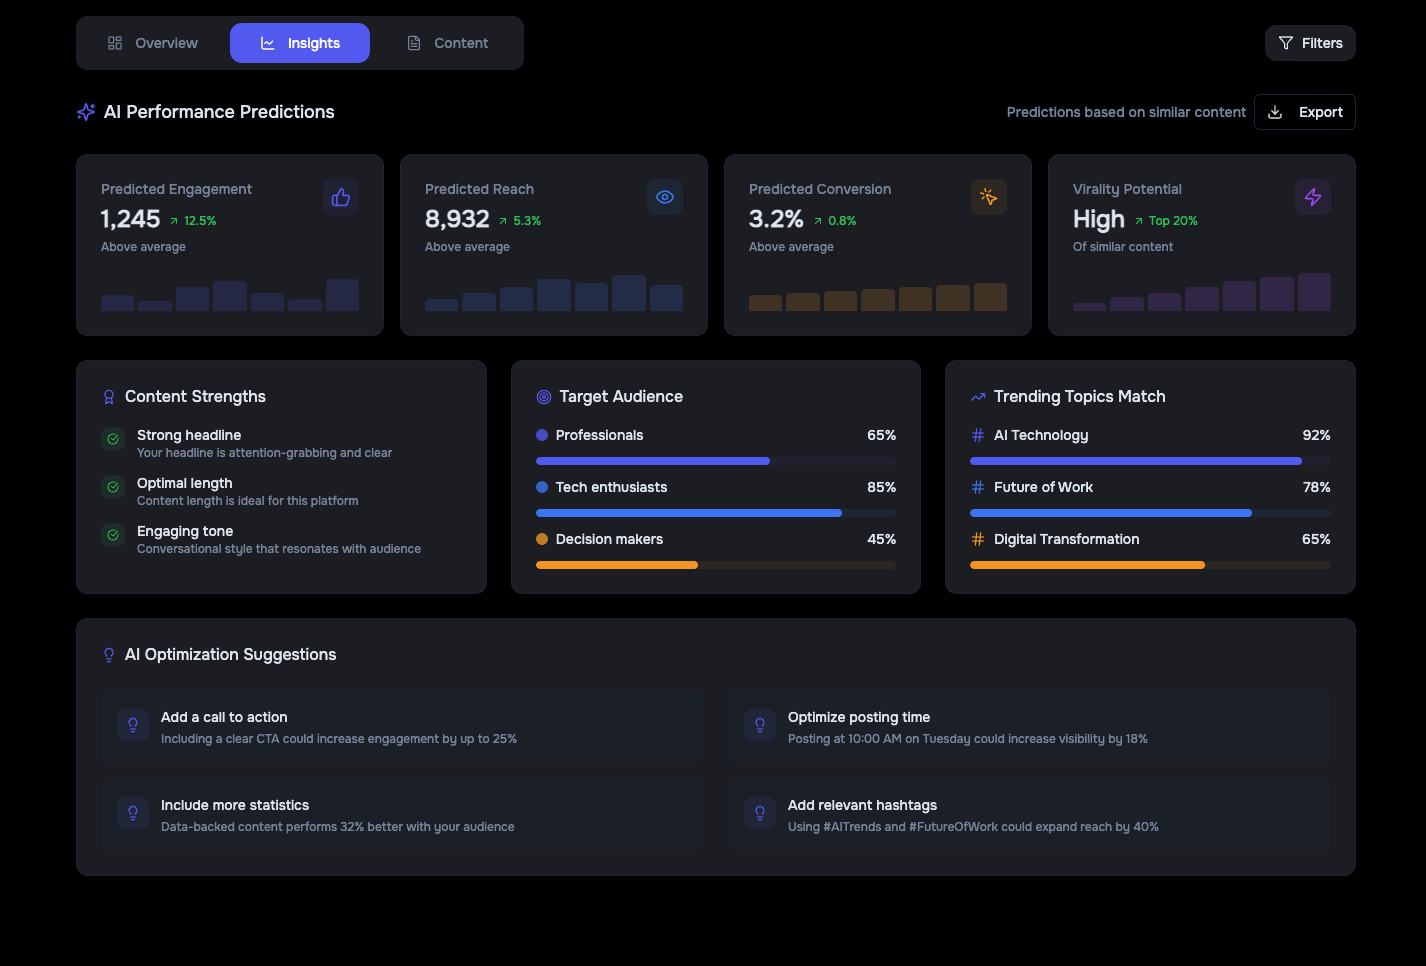The height and width of the screenshot is (966, 1426).
Task: Select the Add relevant hashtags suggestion
Action: point(1030,814)
